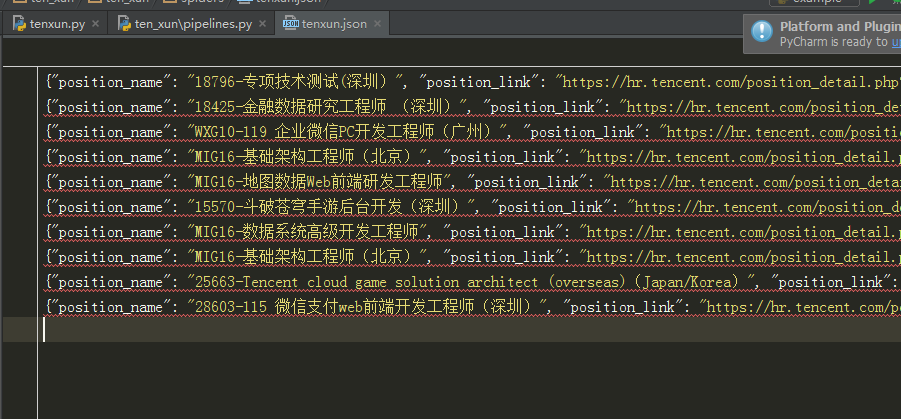The width and height of the screenshot is (901, 419).
Task: Click the hr.tencent.com URL on the 28603-115 line
Action: 803,307
